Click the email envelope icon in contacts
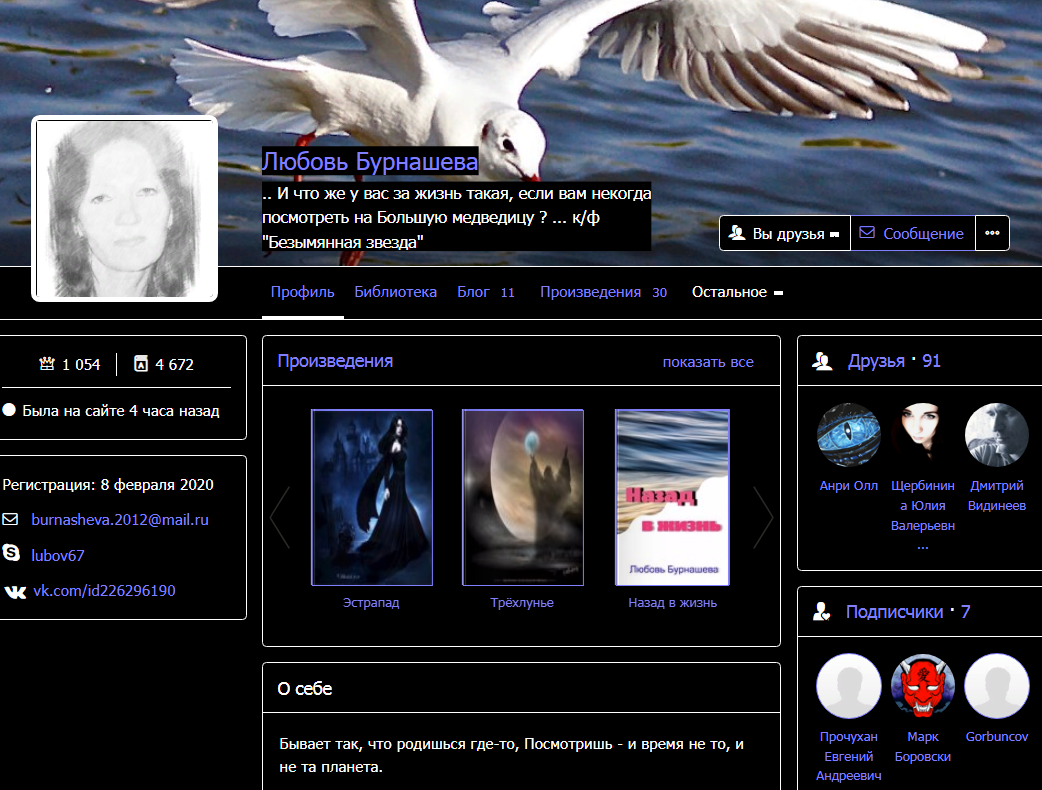 click(11, 519)
